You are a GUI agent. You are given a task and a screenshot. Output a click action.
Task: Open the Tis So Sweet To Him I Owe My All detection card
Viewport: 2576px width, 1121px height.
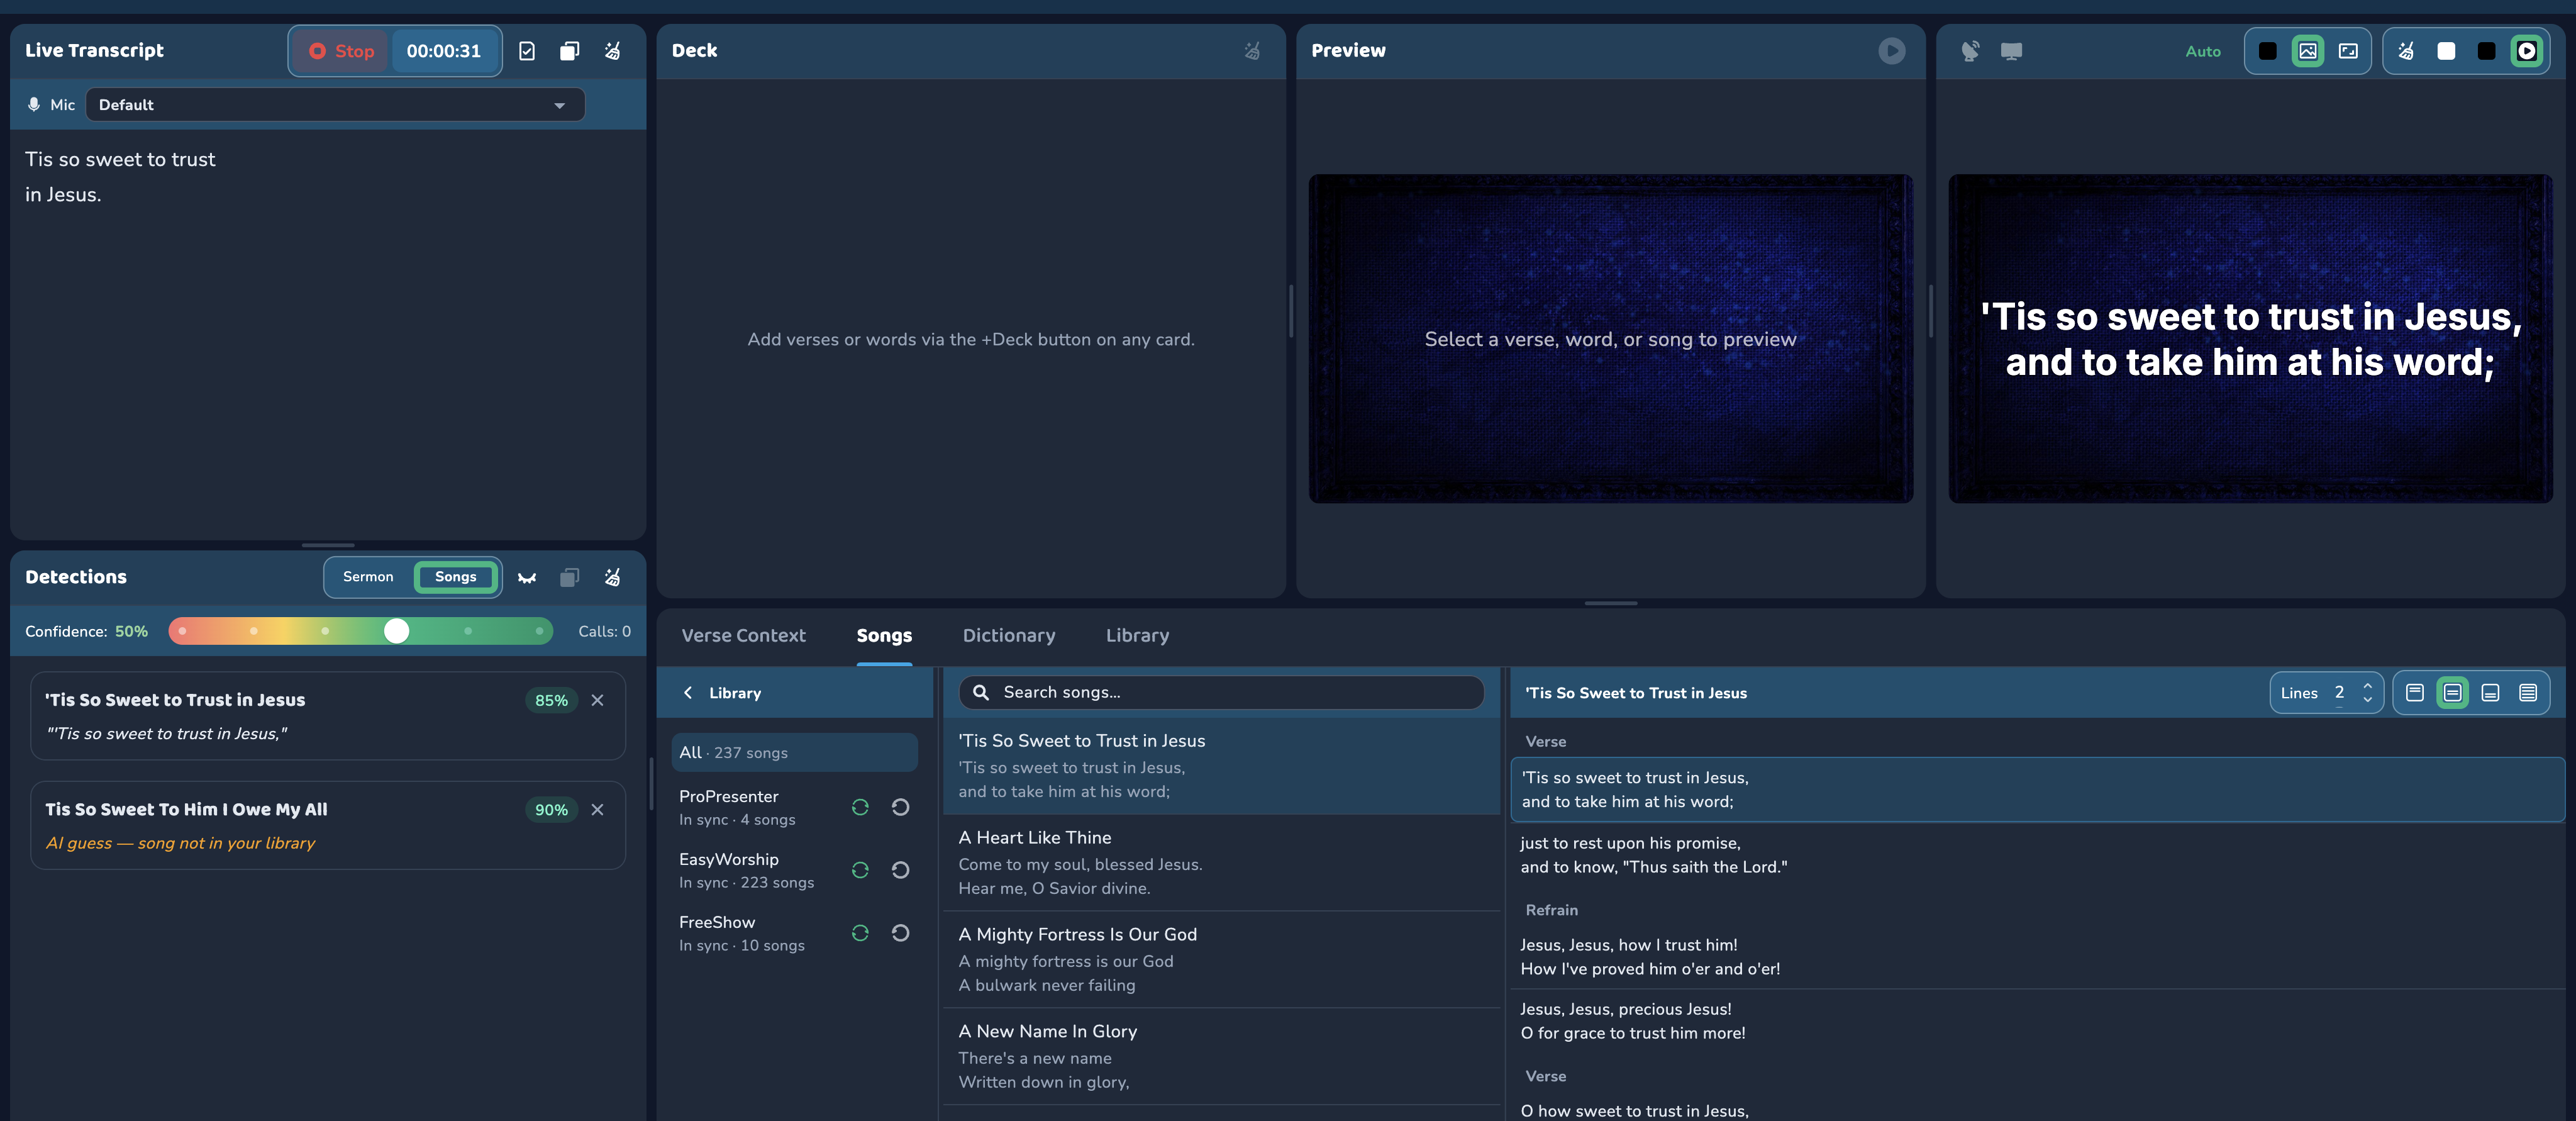point(328,825)
